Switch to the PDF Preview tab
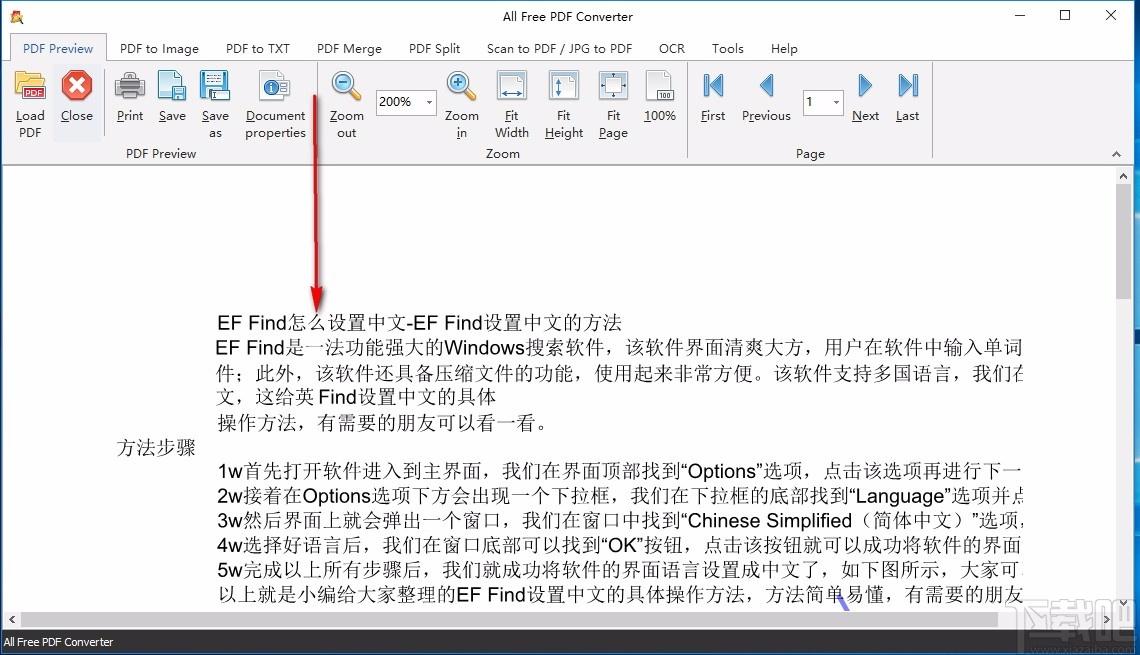Screen dimensions: 1140x655 [x=58, y=49]
